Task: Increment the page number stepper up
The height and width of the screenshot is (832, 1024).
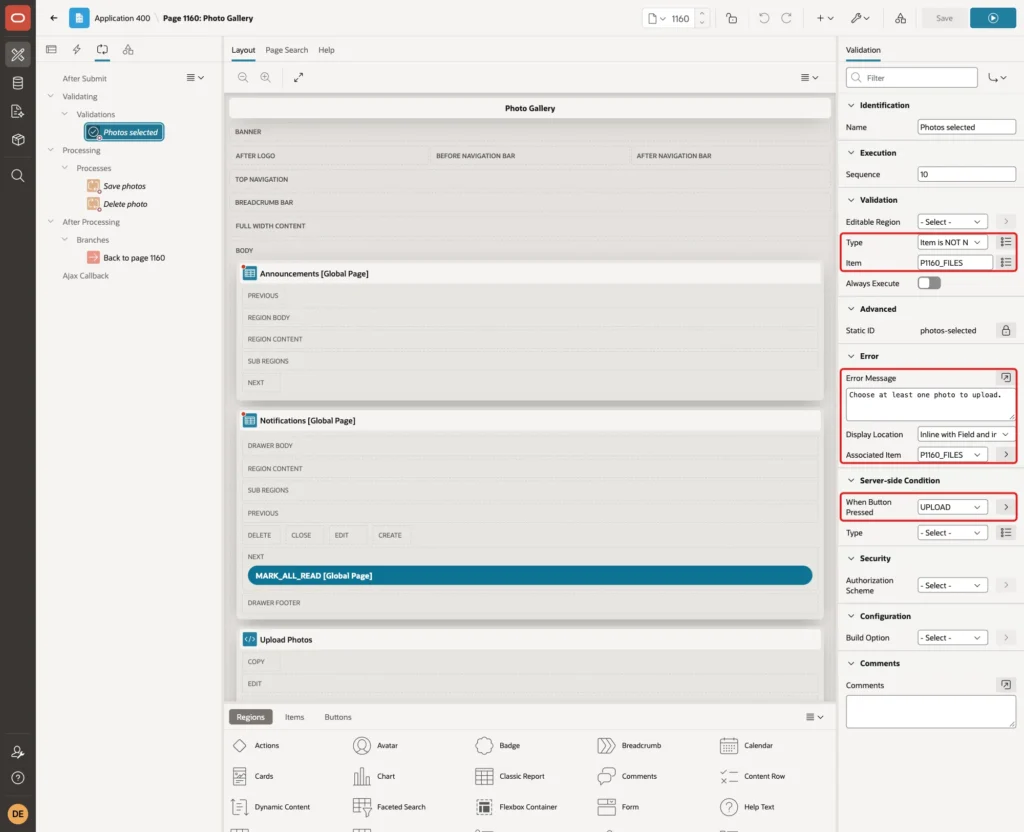Action: point(702,13)
